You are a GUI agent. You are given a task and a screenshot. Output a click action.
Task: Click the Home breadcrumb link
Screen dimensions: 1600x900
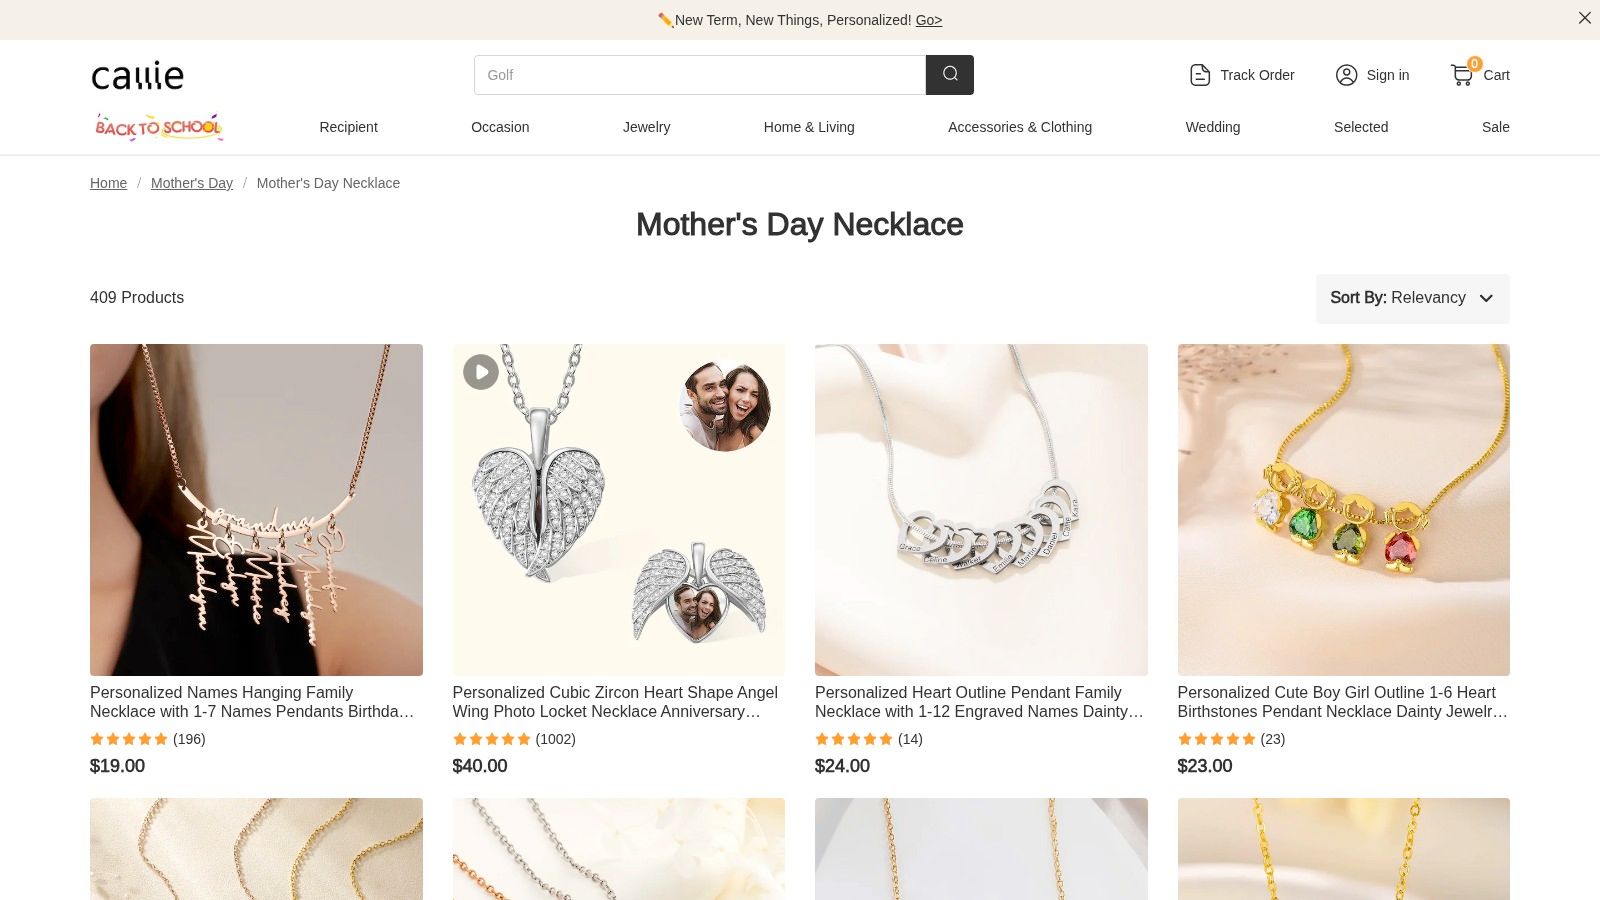[108, 183]
